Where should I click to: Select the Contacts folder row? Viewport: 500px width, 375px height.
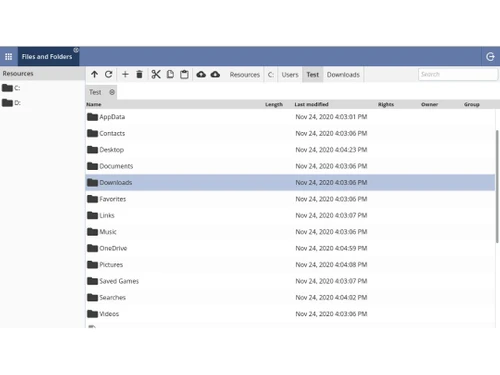pos(290,133)
